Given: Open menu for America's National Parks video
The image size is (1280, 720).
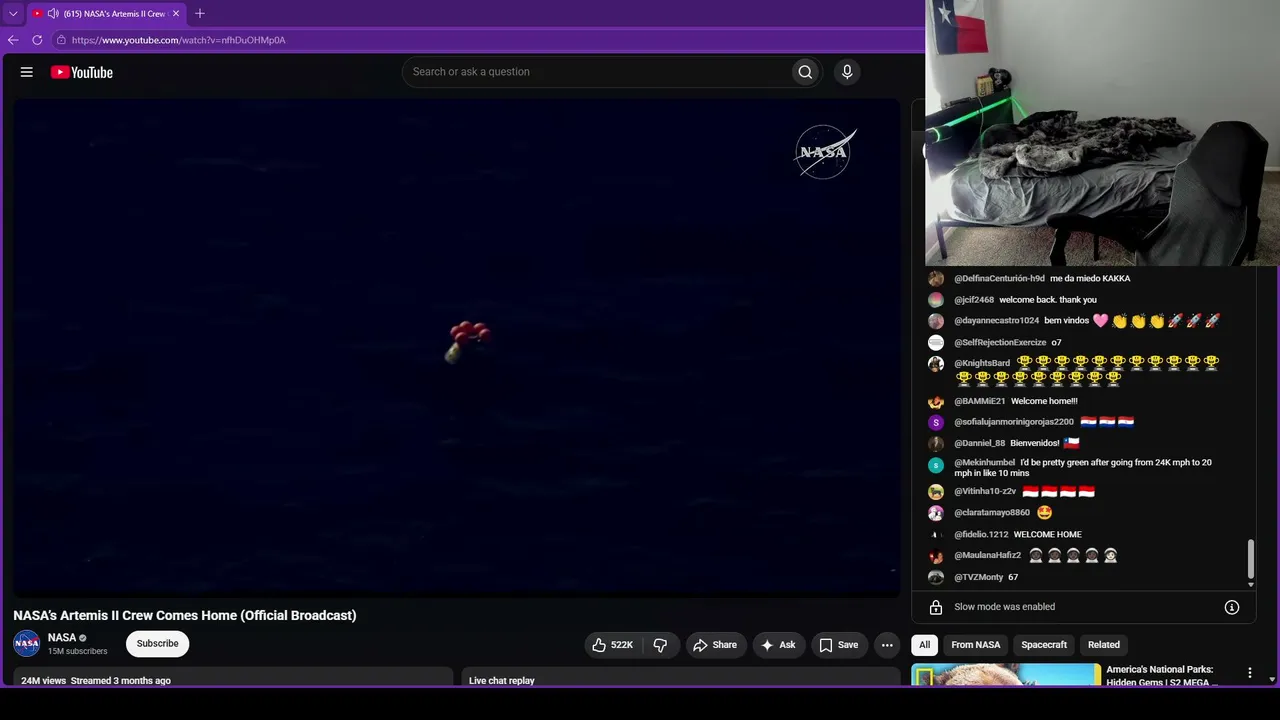Looking at the screenshot, I should (x=1249, y=673).
